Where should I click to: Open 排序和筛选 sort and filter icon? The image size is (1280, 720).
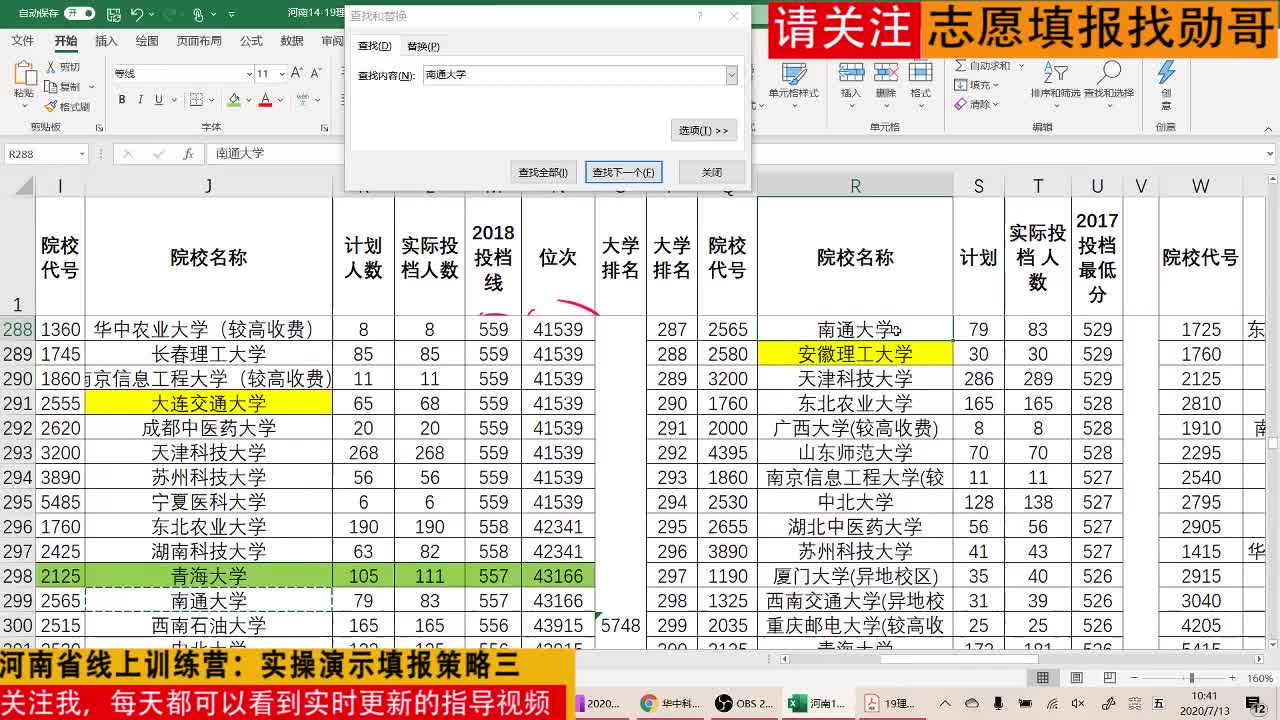click(x=1055, y=73)
